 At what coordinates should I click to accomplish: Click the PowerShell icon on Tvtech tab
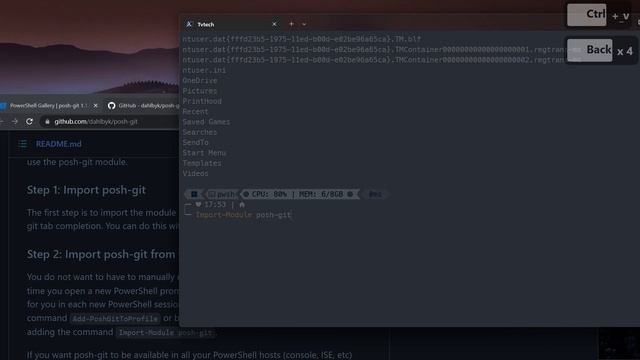(189, 24)
